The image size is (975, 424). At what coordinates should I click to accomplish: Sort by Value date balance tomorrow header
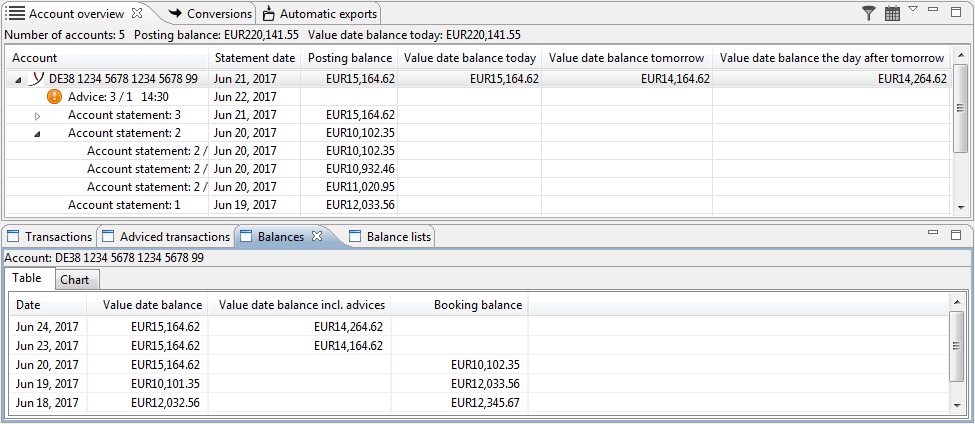click(627, 58)
